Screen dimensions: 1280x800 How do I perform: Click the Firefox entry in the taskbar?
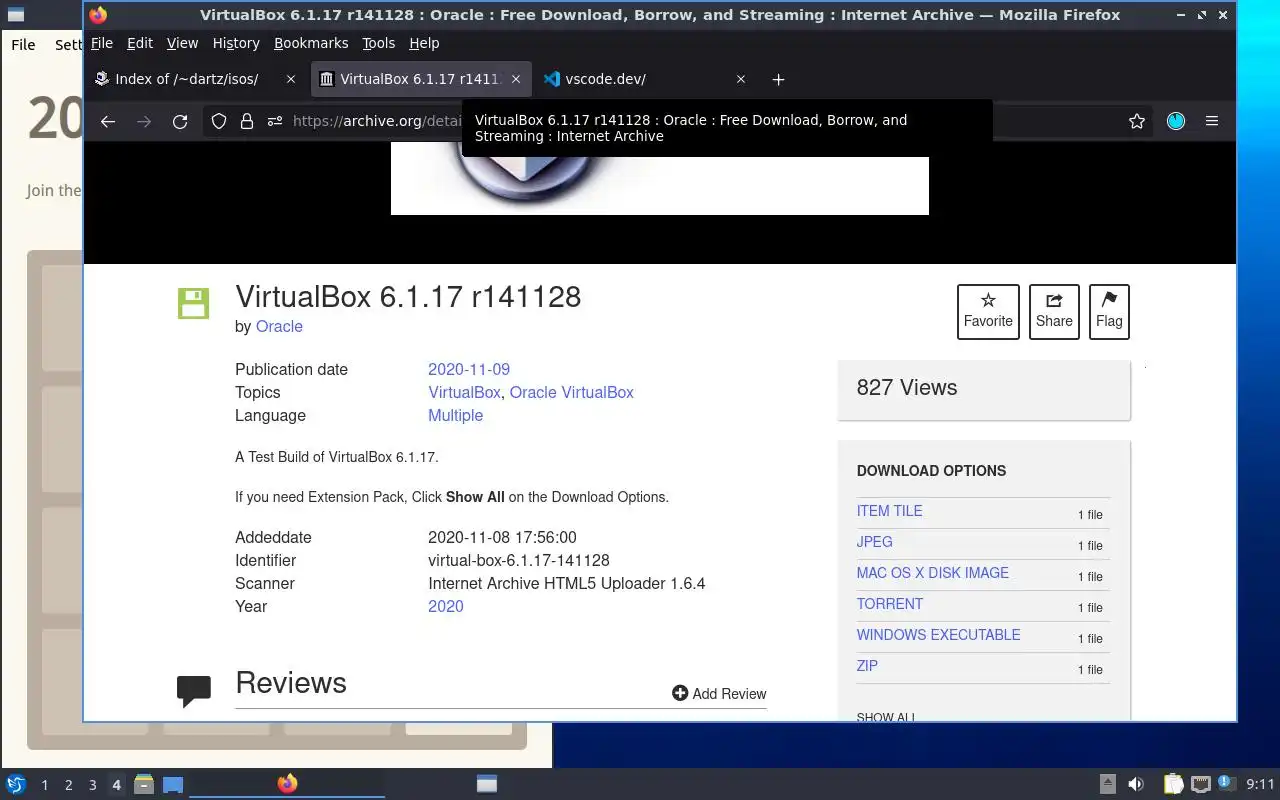287,784
